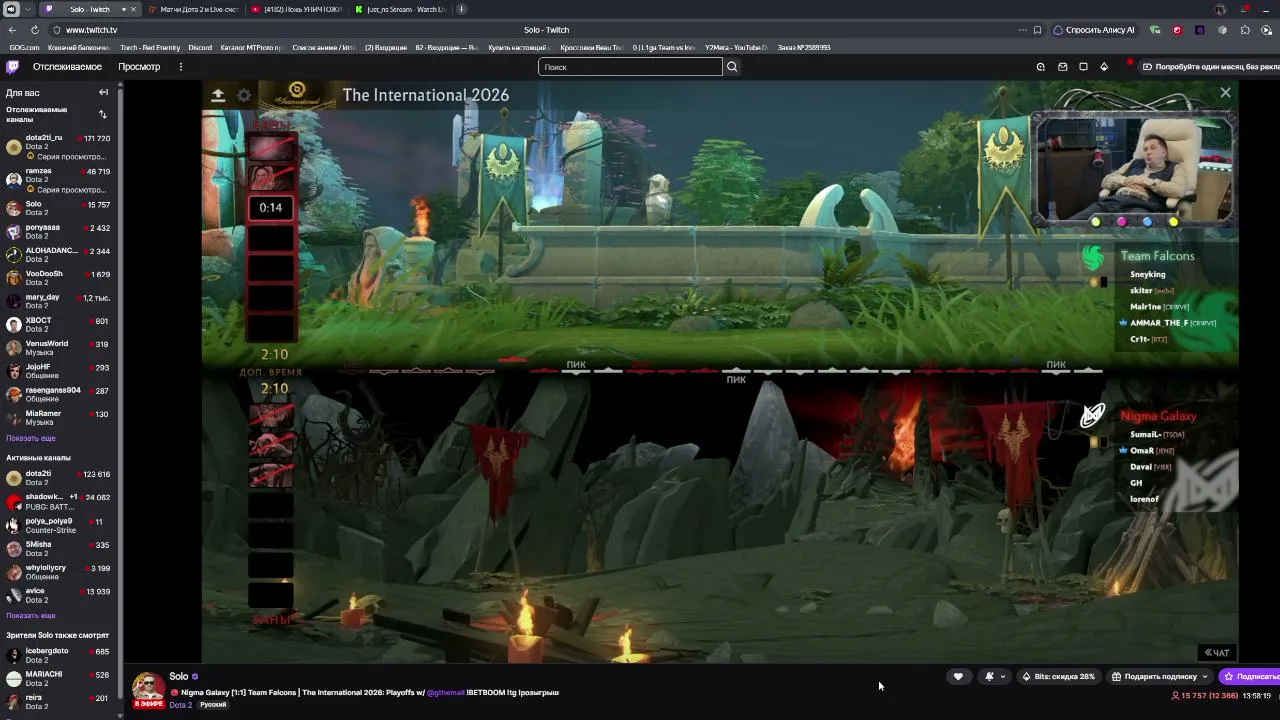Open the browser extensions puzzle icon
This screenshot has height=720, width=1280.
(x=1245, y=30)
